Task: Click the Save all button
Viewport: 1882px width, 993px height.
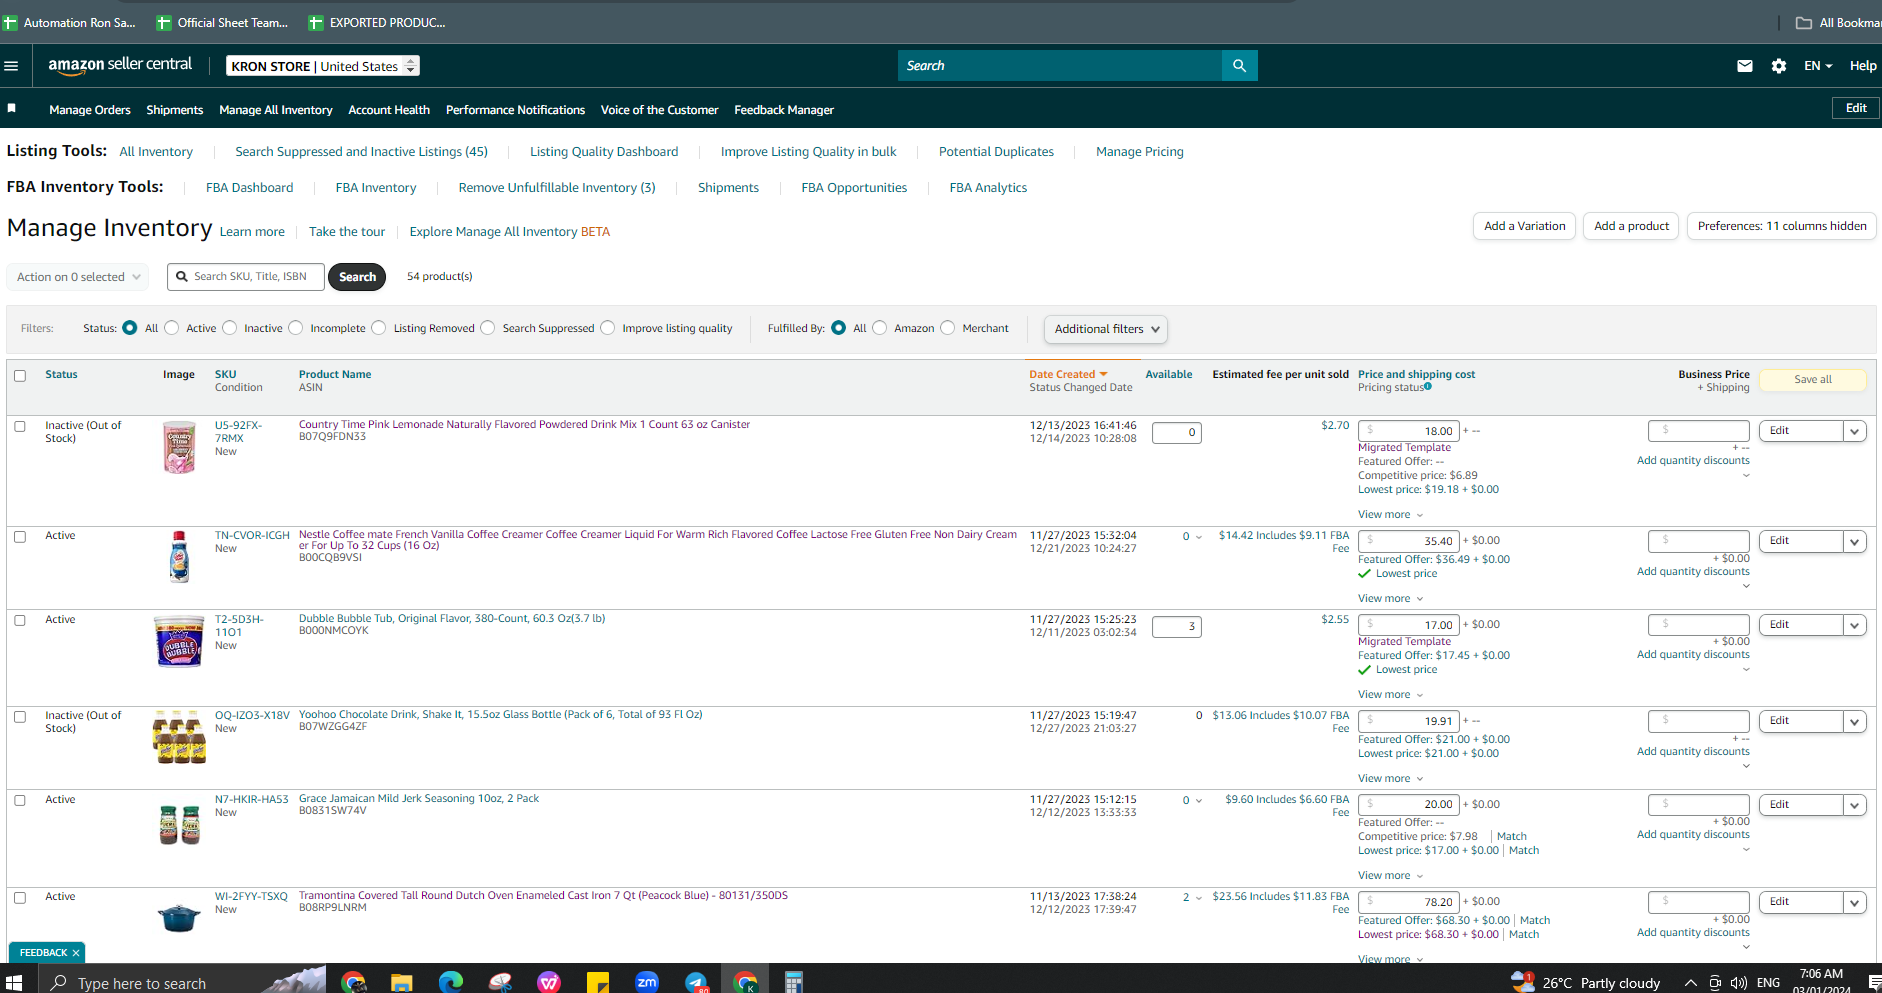Action: pyautogui.click(x=1812, y=380)
